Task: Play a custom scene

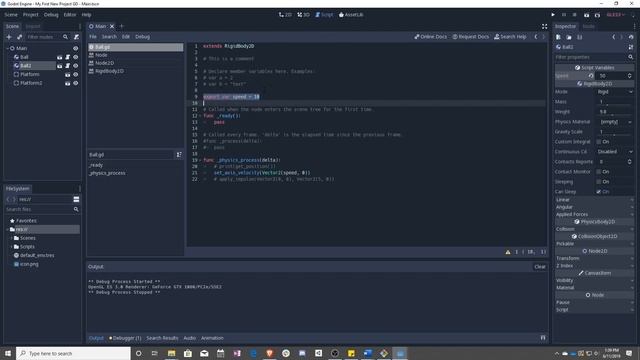Action: (x=597, y=15)
